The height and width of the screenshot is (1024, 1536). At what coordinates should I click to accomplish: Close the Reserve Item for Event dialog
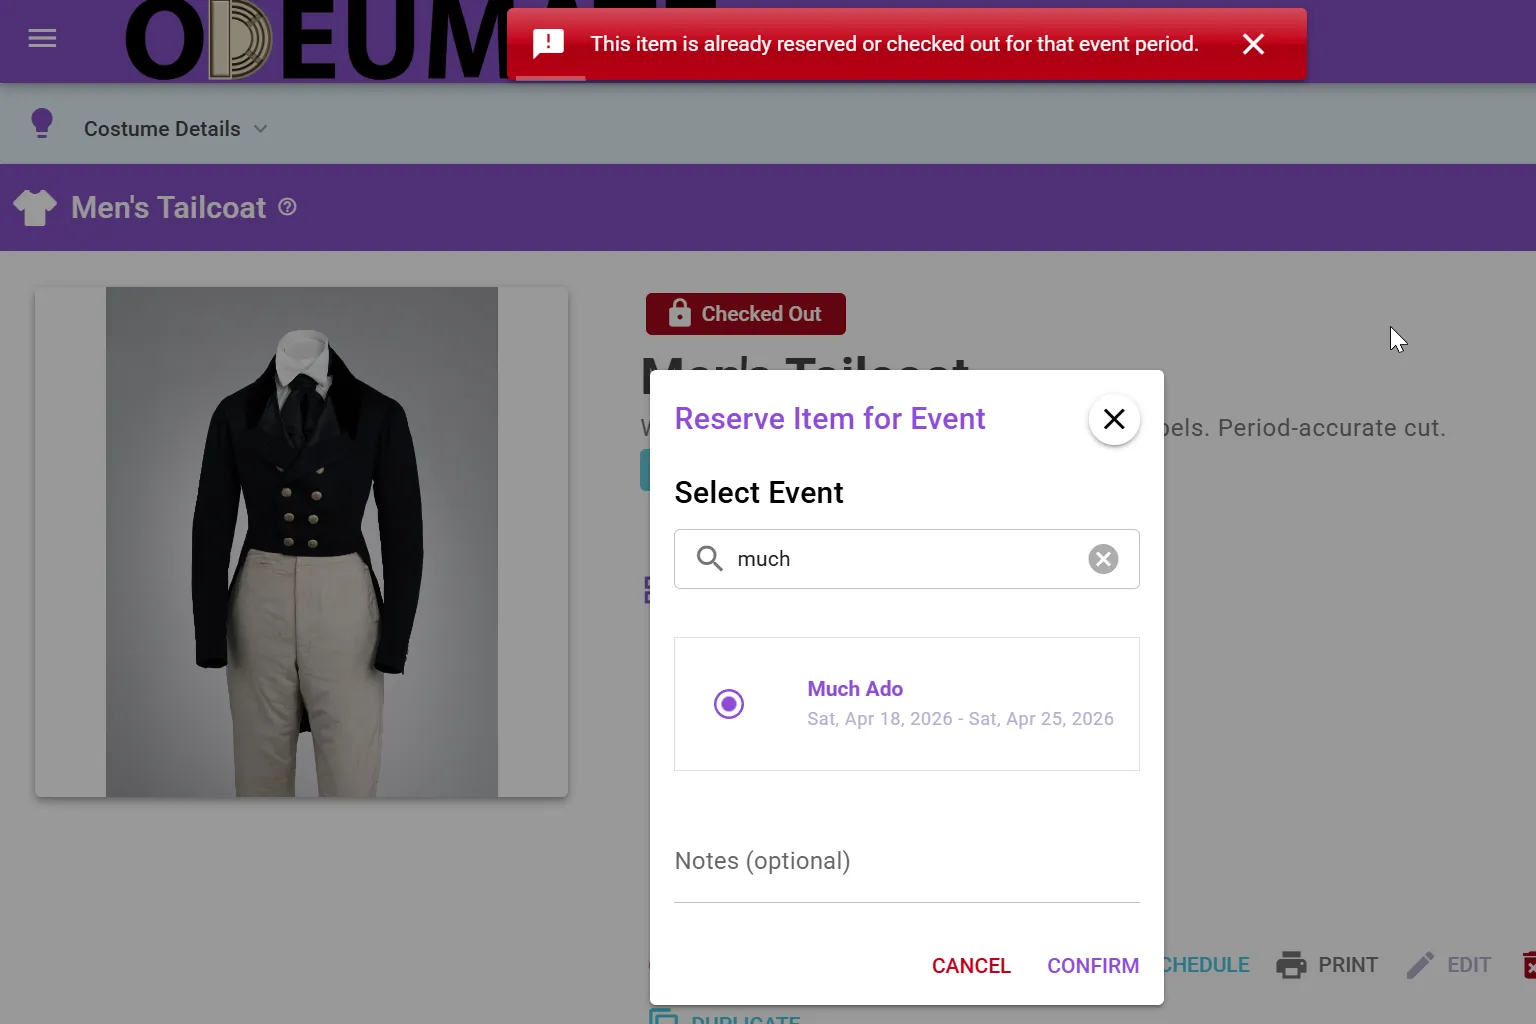pyautogui.click(x=1113, y=419)
